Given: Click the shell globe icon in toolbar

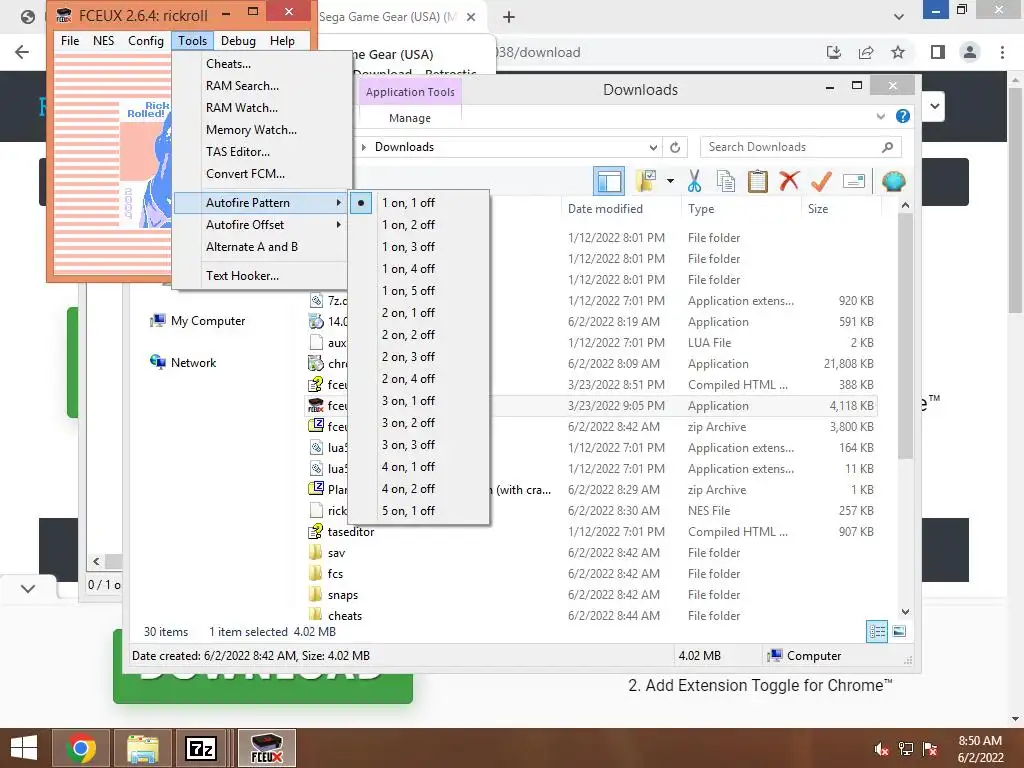Looking at the screenshot, I should coord(893,181).
